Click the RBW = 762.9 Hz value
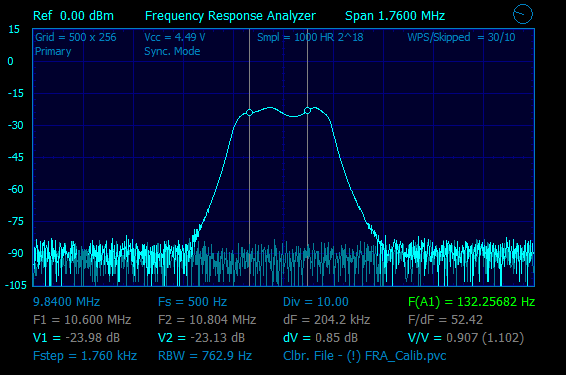This screenshot has width=566, height=375. 205,356
